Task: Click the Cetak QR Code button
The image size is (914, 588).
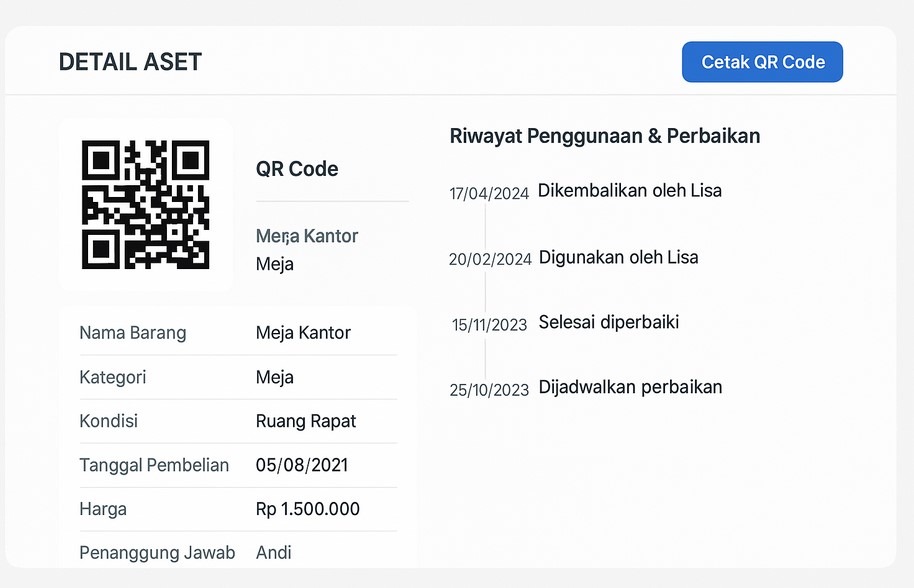Action: [x=762, y=62]
